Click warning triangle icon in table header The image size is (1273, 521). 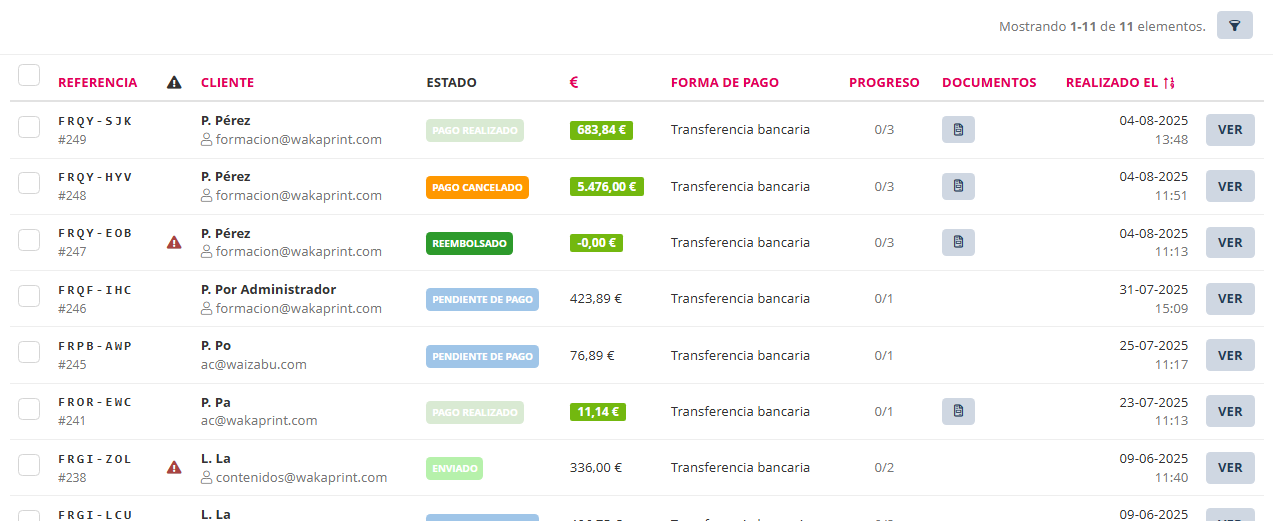tap(174, 83)
